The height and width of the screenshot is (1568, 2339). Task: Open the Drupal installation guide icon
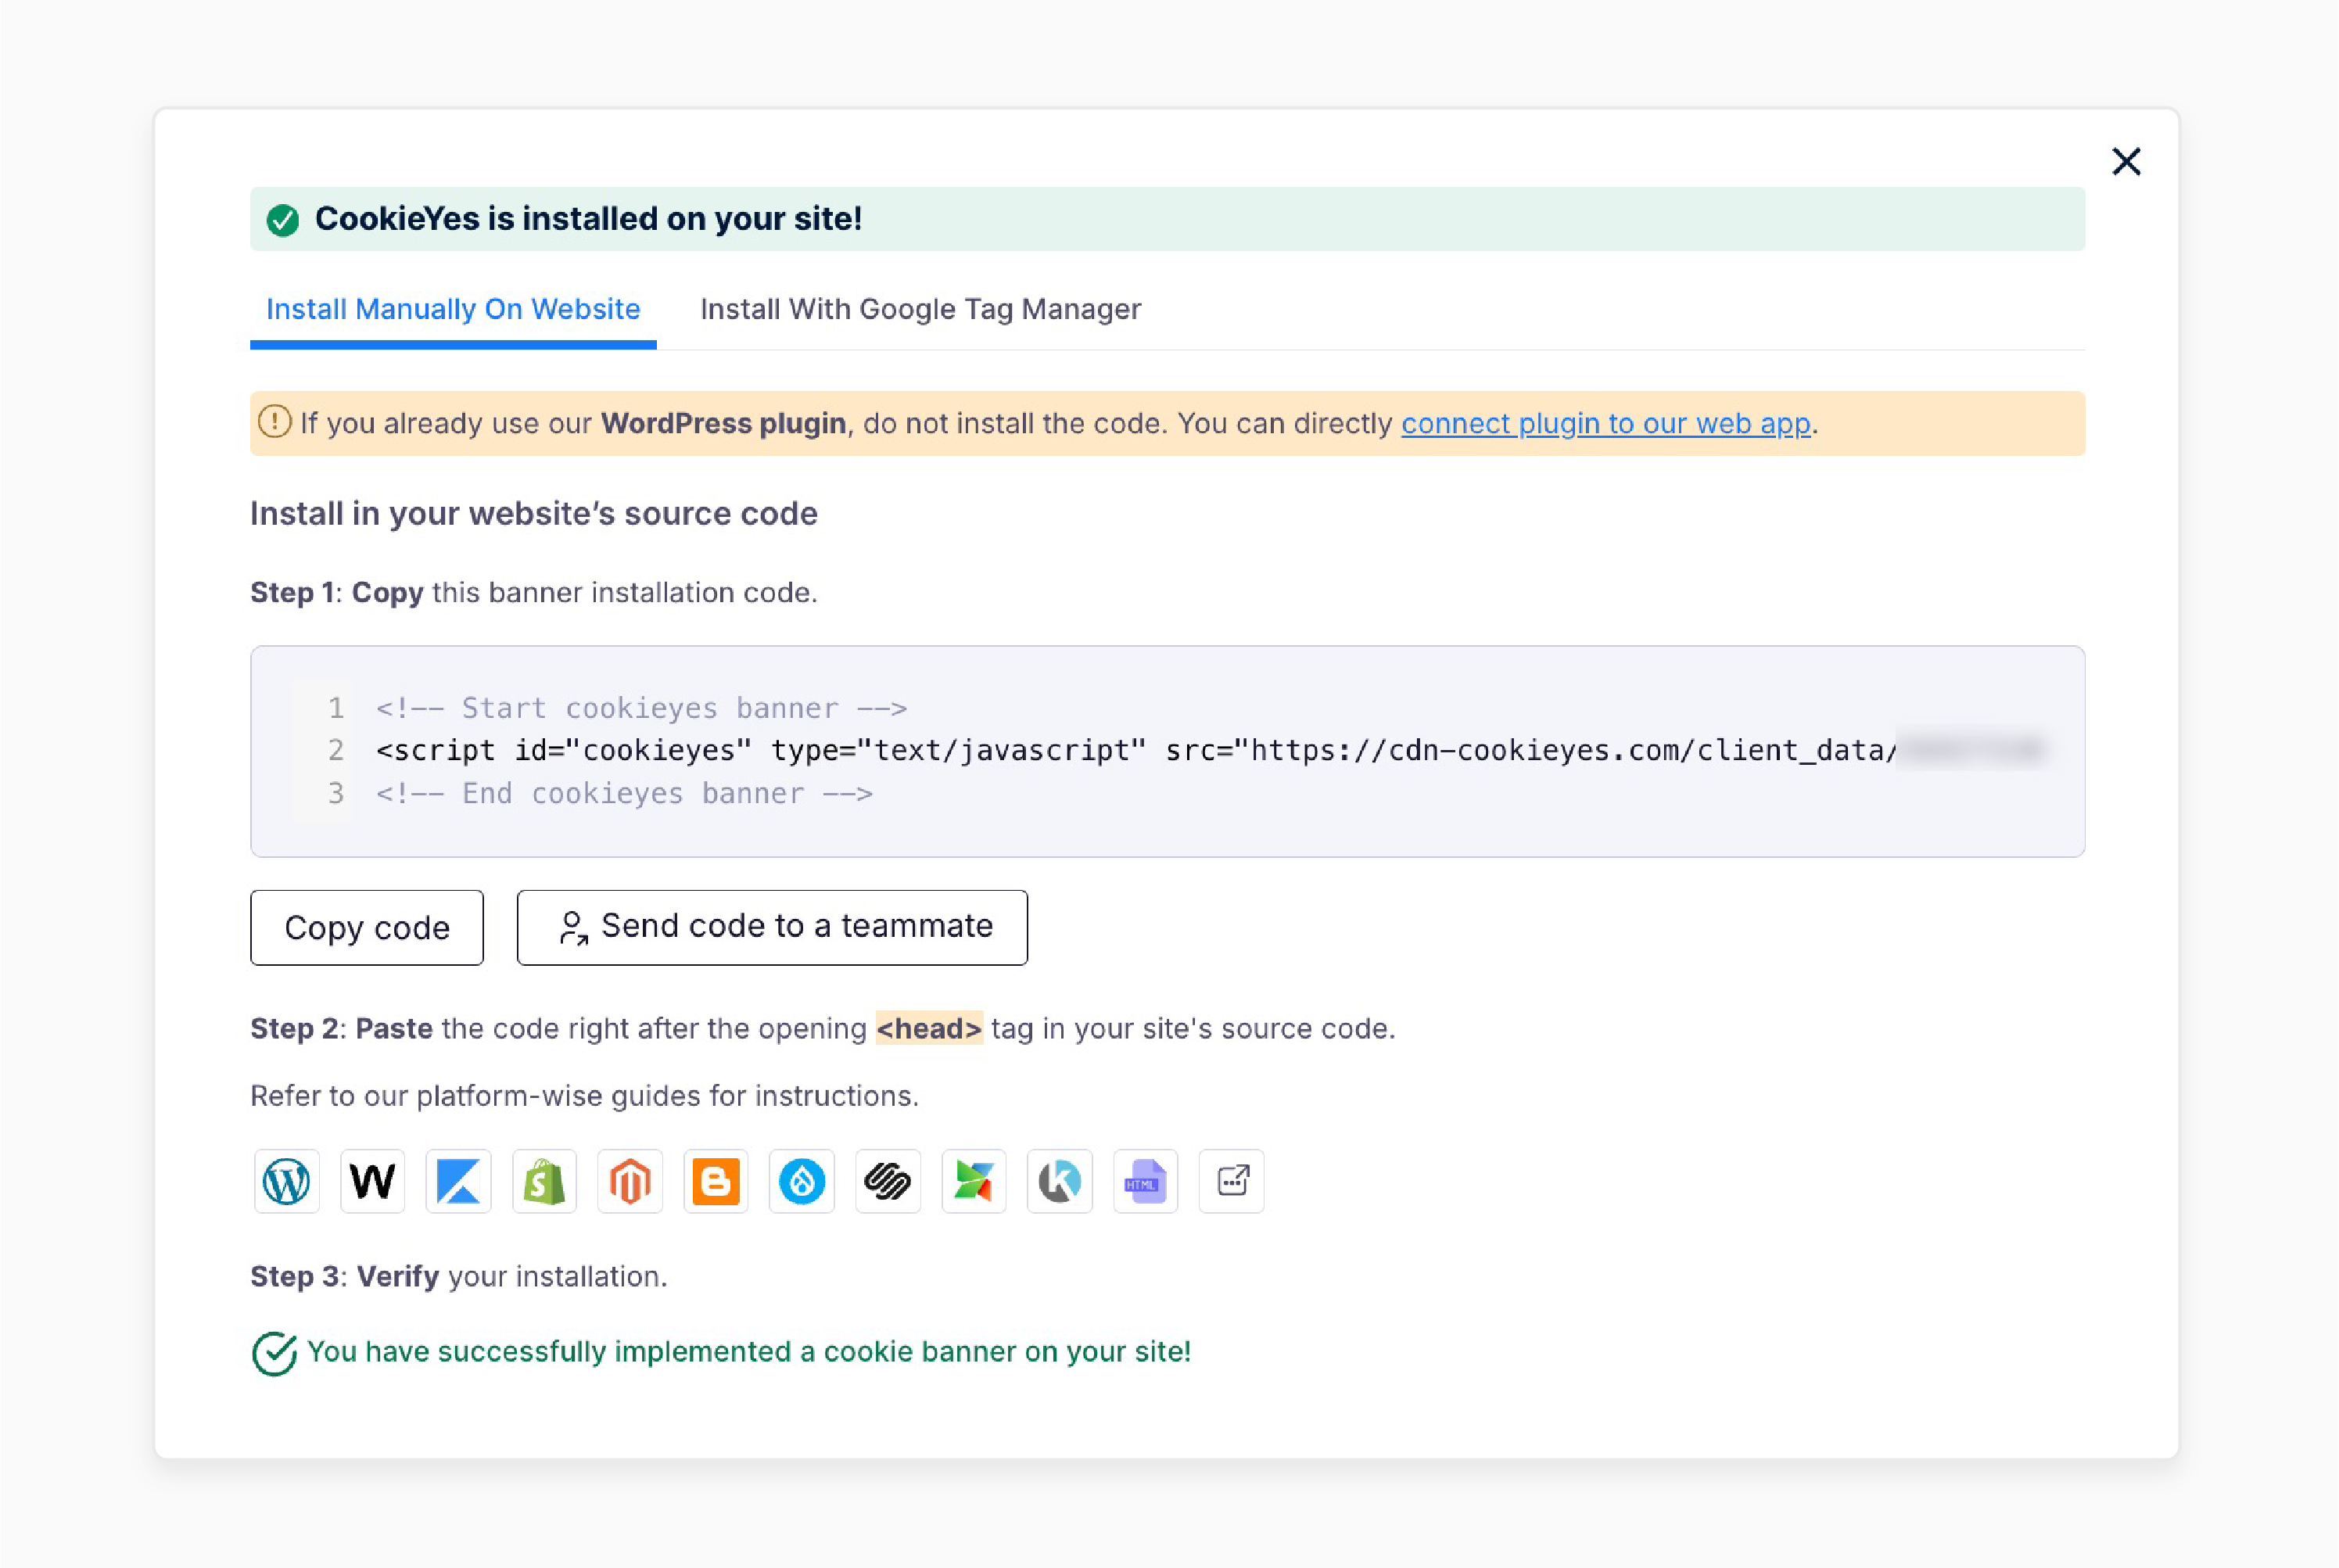(x=802, y=1182)
